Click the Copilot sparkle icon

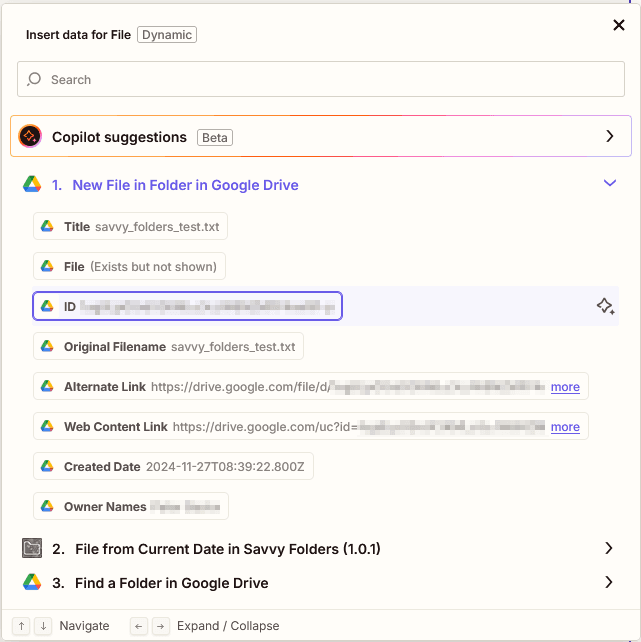tap(30, 136)
